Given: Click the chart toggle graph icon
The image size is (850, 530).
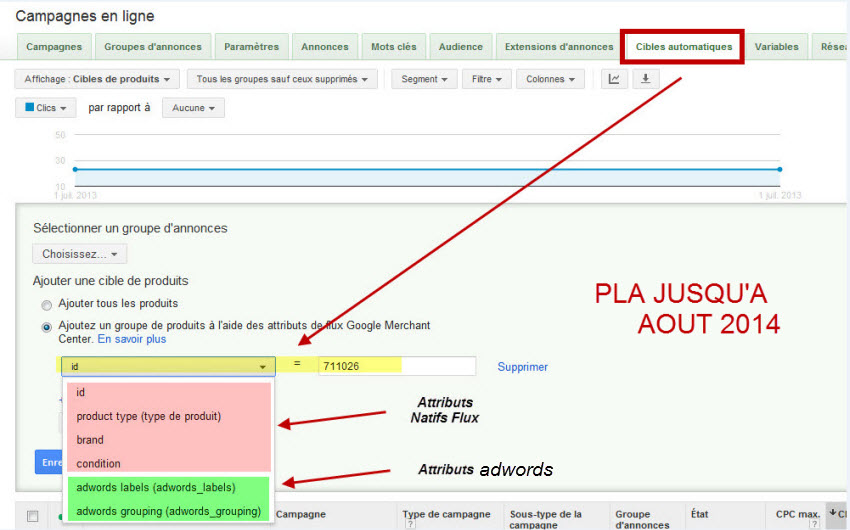Looking at the screenshot, I should [614, 79].
